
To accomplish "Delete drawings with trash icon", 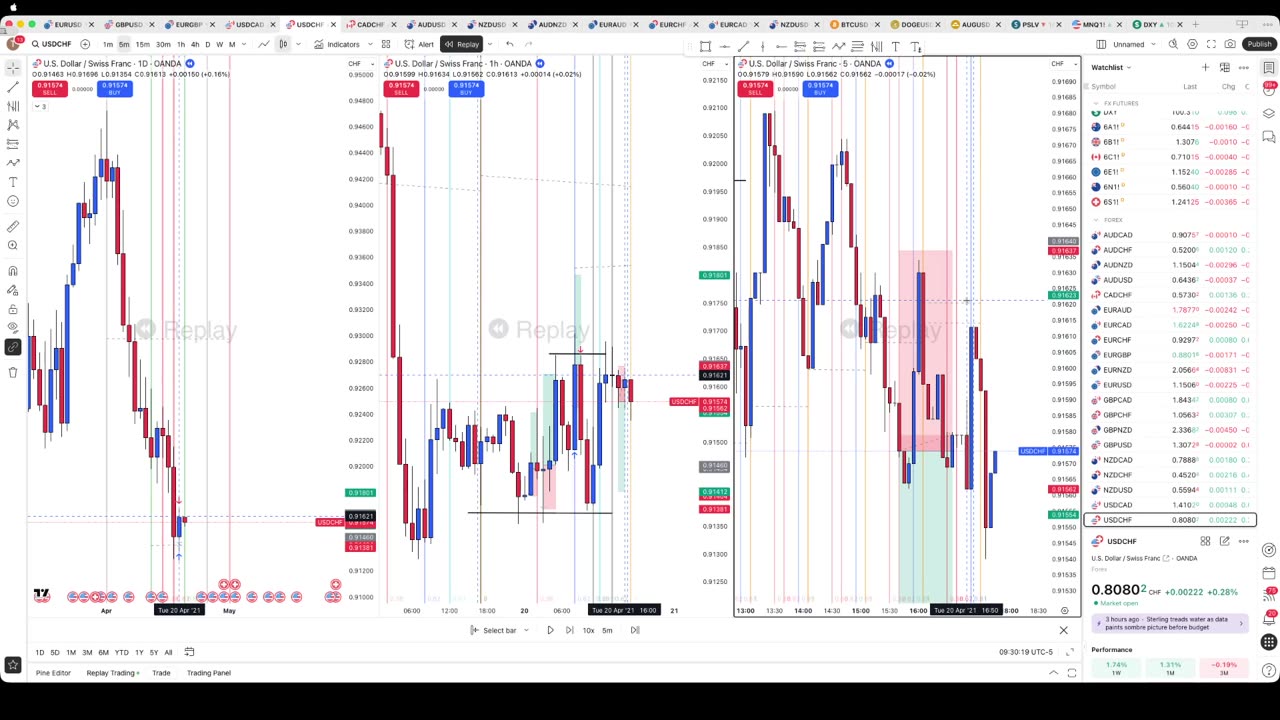I will pos(13,372).
